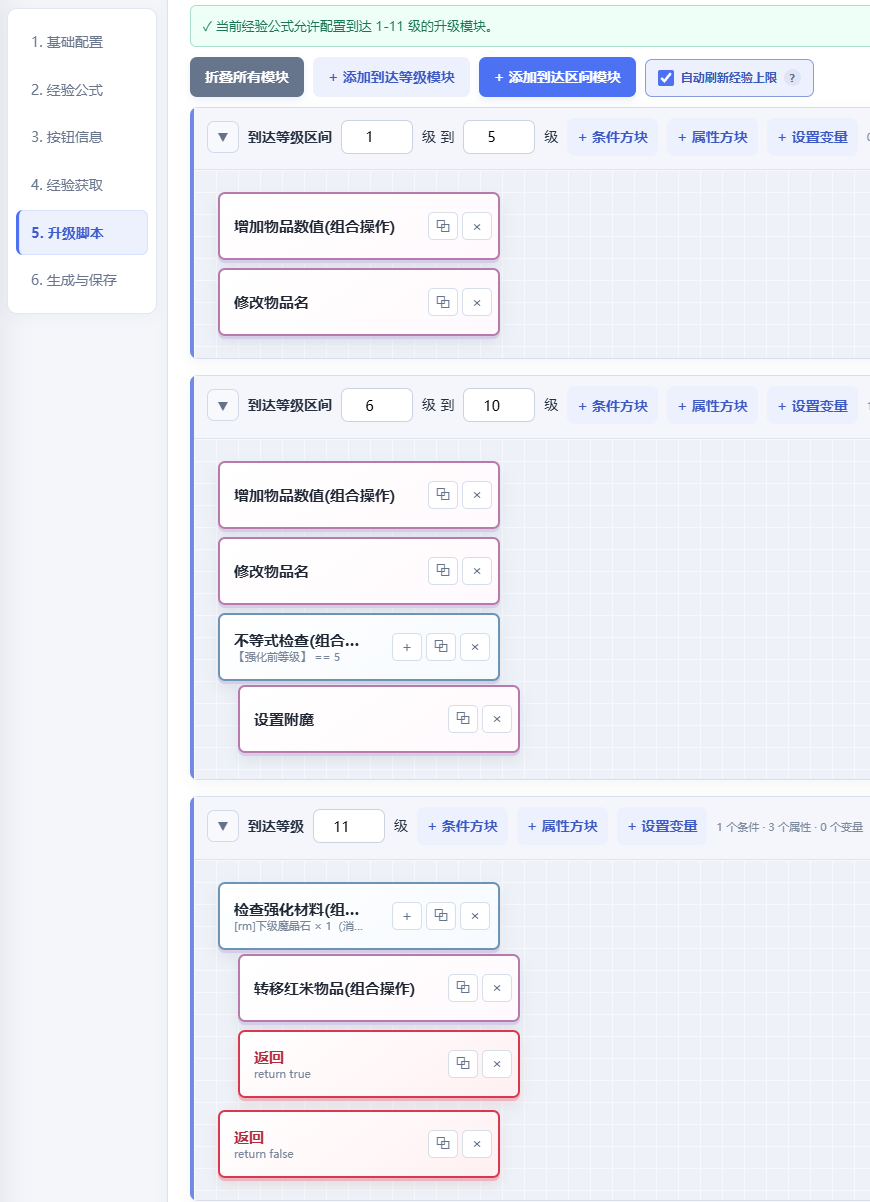Delete the 增加物品数值 block in level 1-5 module
The image size is (870, 1202).
[x=477, y=226]
